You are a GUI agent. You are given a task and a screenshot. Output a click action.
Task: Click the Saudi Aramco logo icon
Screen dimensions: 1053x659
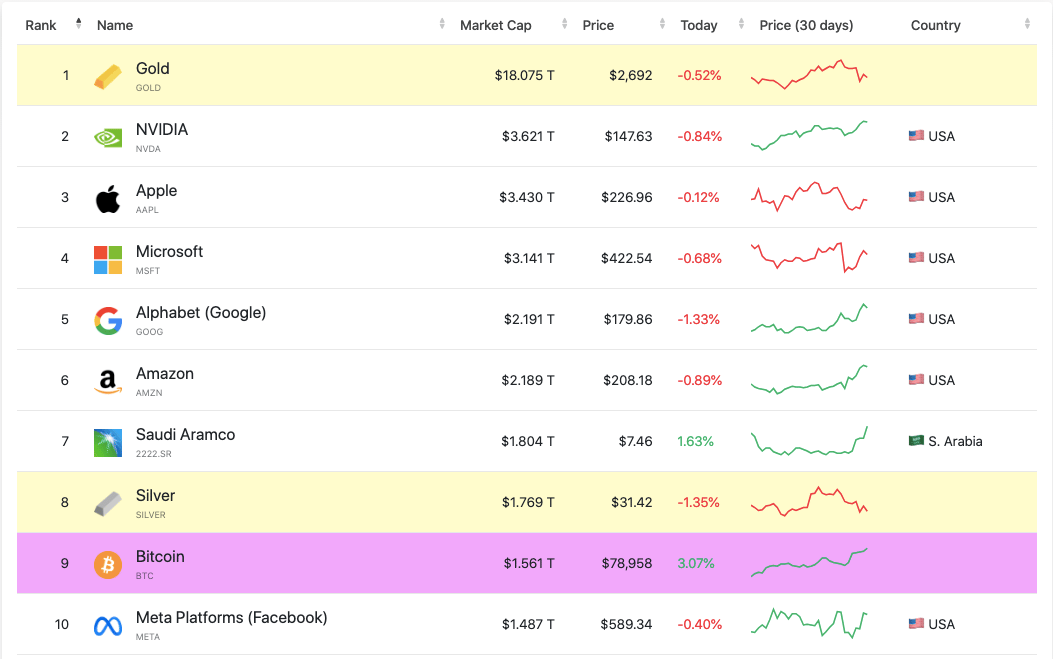pyautogui.click(x=107, y=443)
